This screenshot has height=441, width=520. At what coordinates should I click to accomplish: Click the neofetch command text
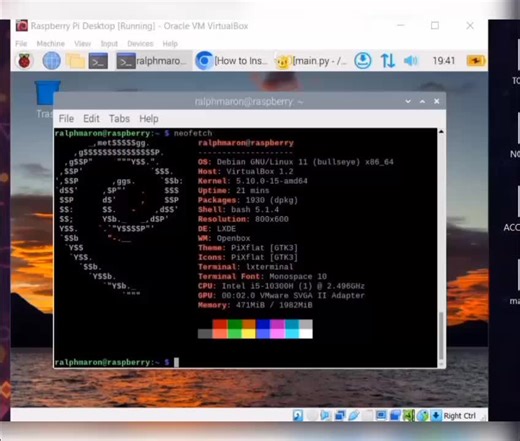[193, 133]
